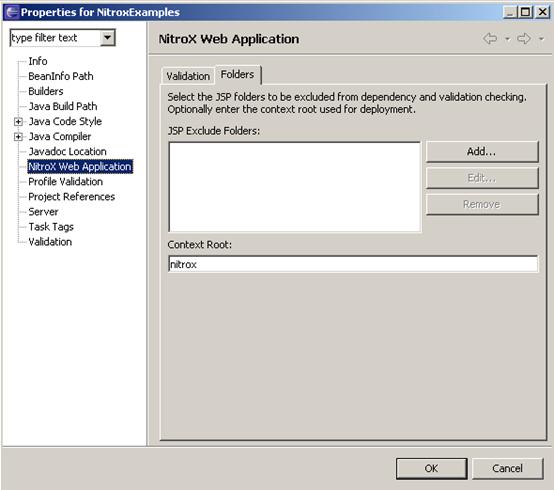Image resolution: width=554 pixels, height=490 pixels.
Task: Click the Cancel button
Action: click(507, 468)
